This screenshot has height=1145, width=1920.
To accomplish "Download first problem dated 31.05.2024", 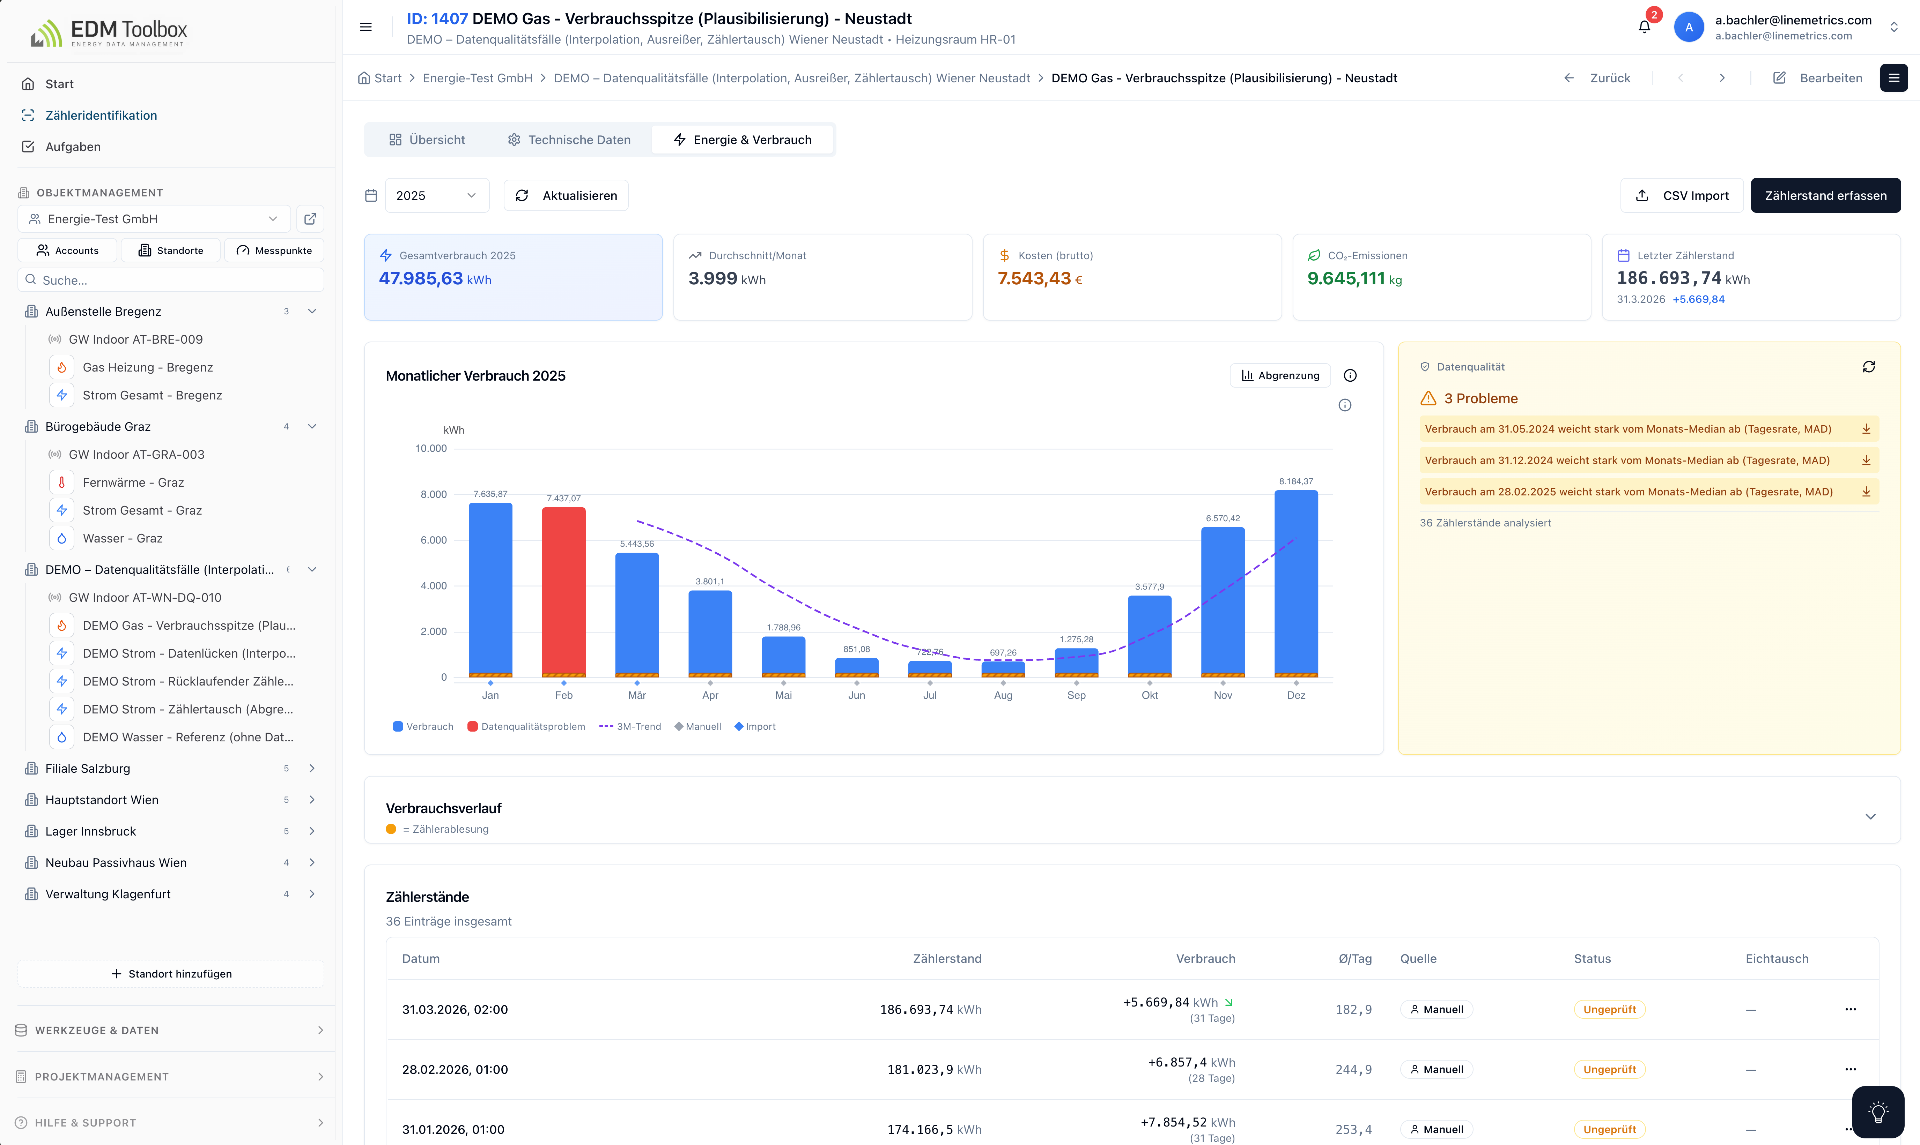I will click(1866, 429).
